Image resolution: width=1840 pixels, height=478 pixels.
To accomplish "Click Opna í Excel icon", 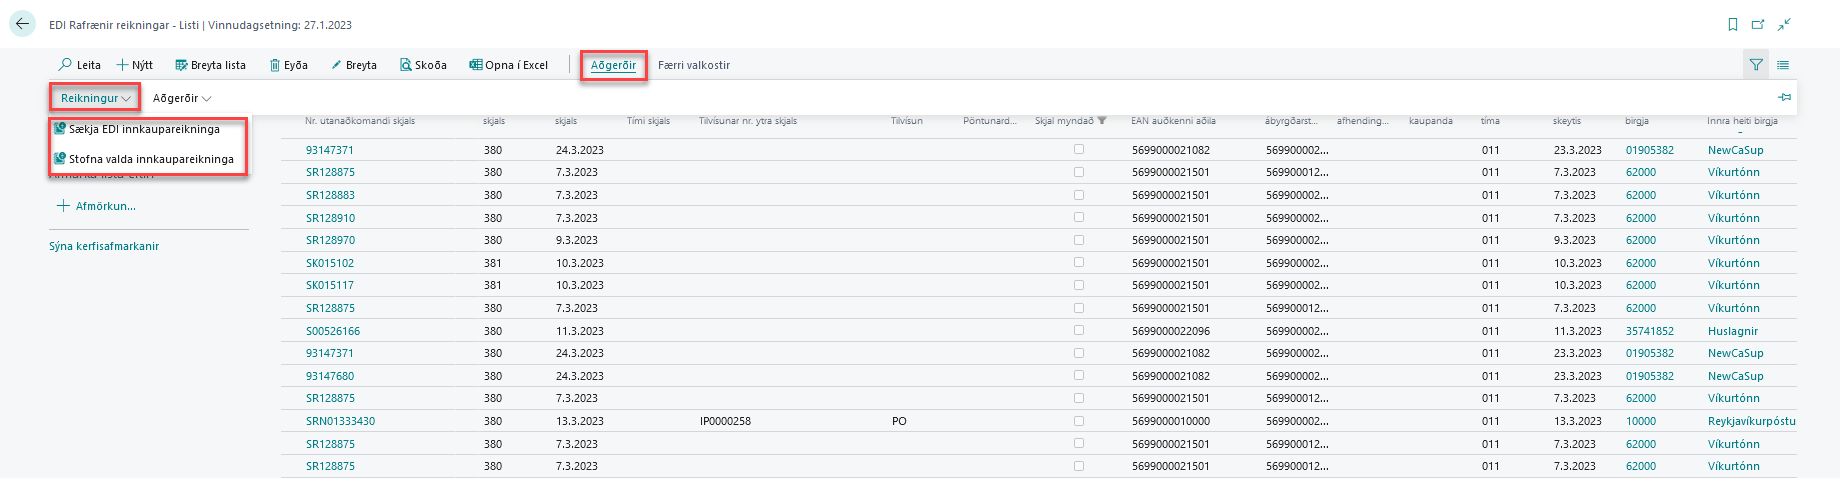I will tap(476, 65).
